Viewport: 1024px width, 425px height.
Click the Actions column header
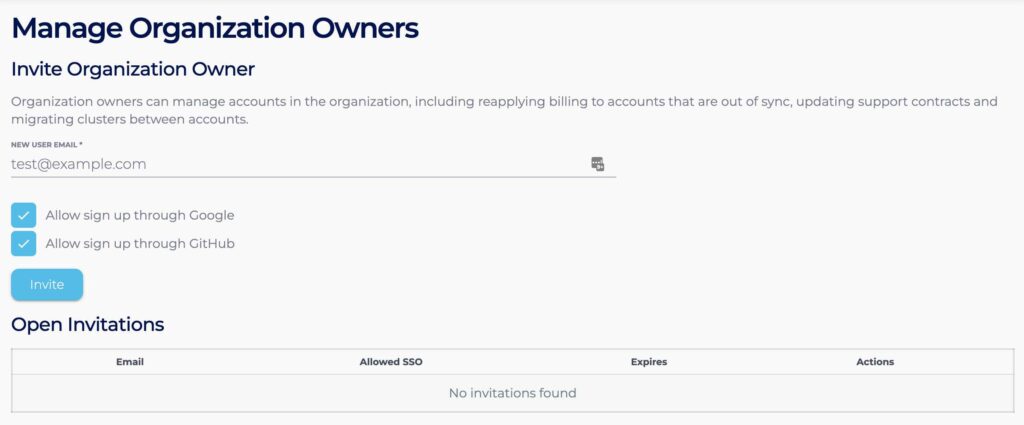[x=875, y=362]
